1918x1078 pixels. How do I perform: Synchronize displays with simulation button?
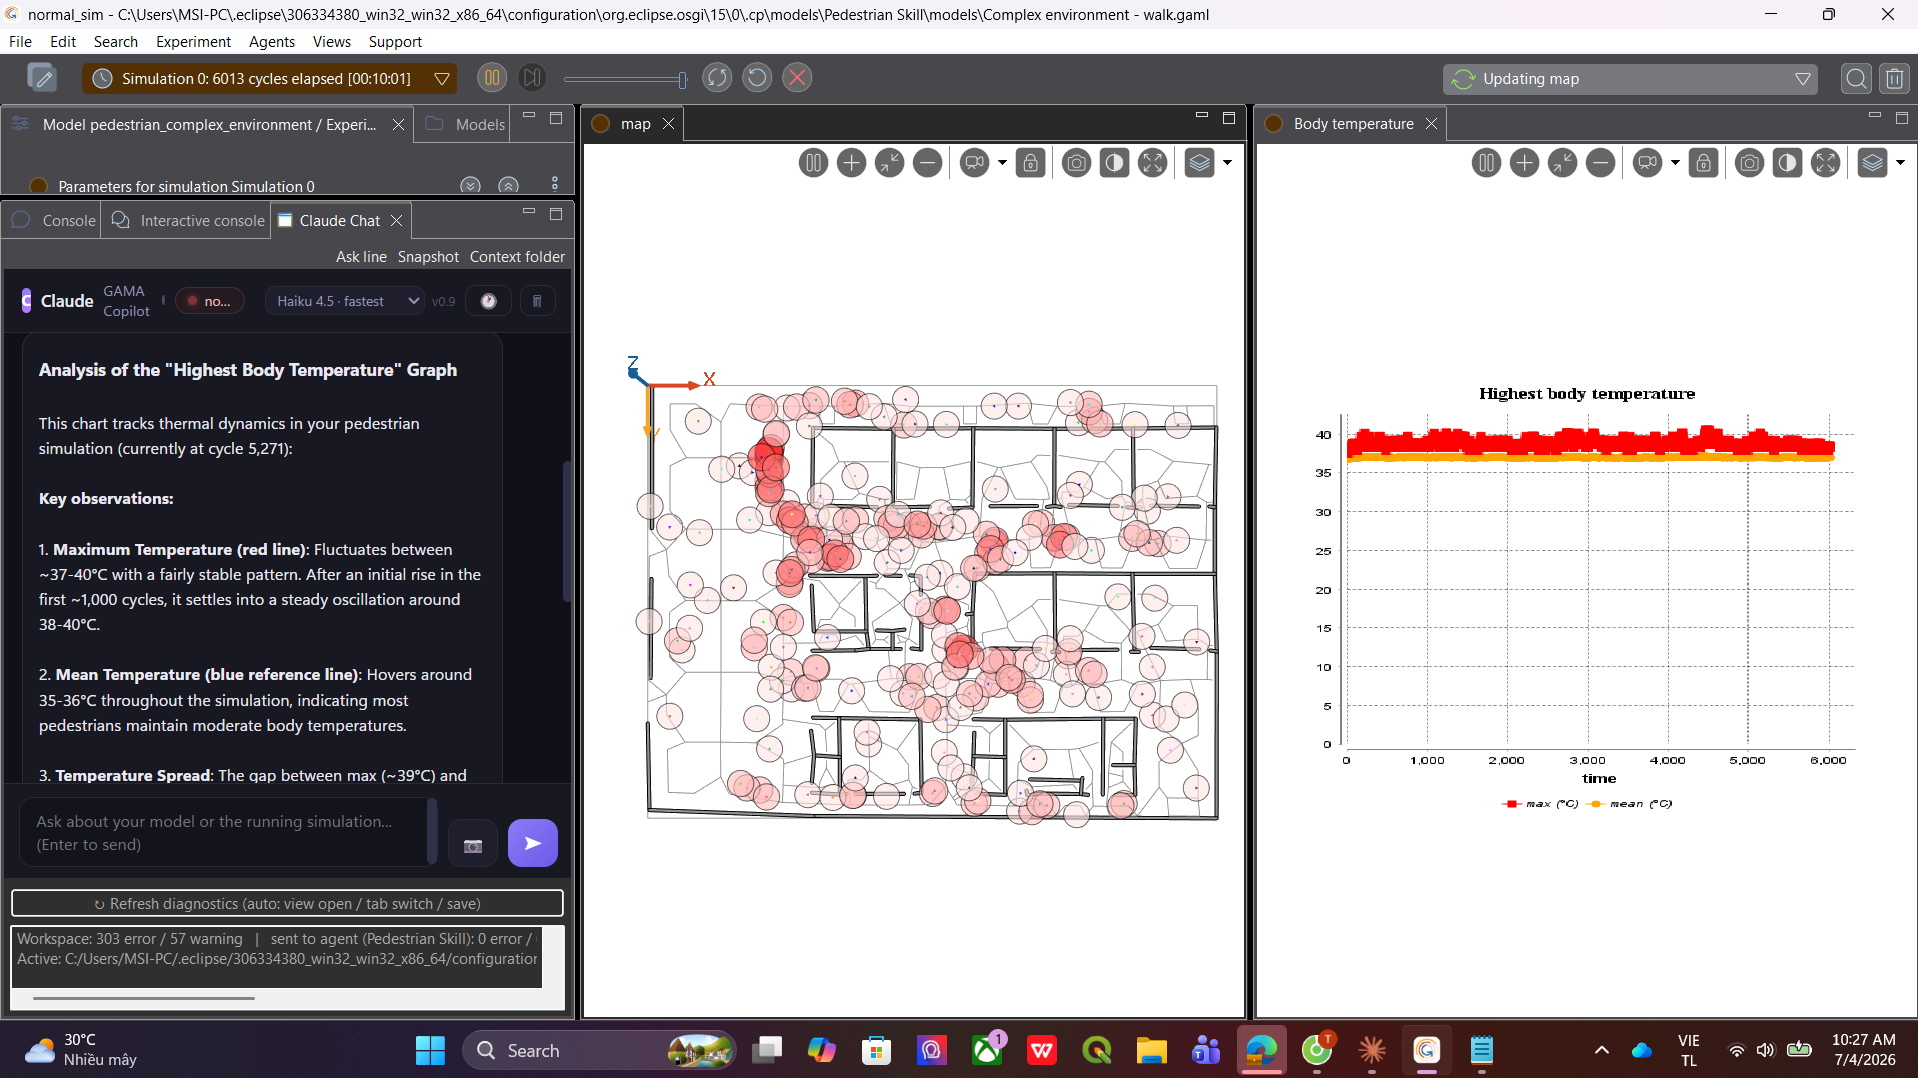pos(717,78)
